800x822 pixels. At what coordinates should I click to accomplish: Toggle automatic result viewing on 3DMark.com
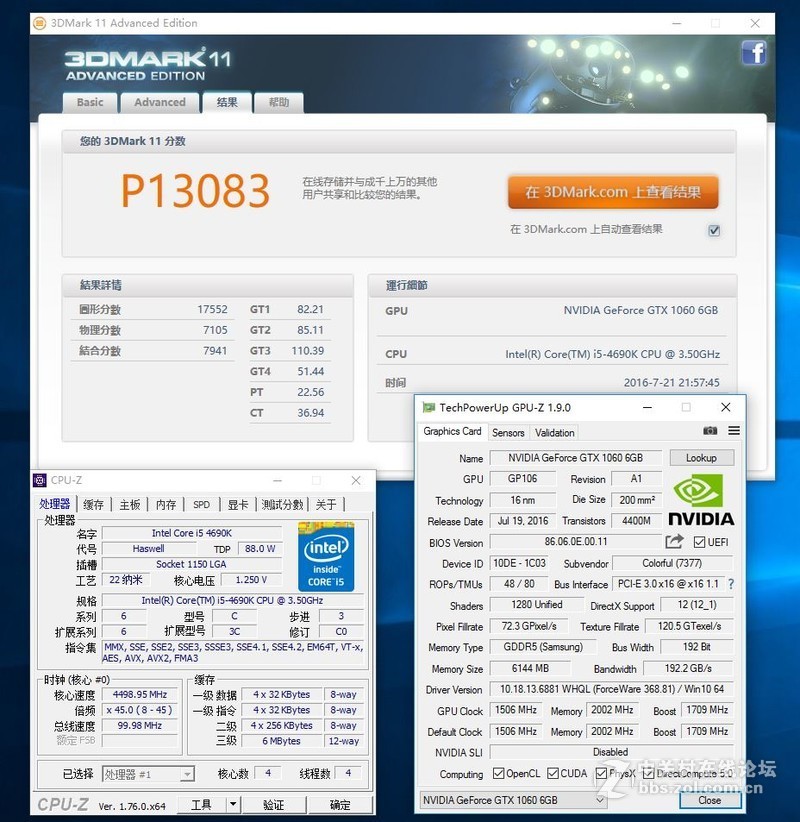click(x=713, y=228)
